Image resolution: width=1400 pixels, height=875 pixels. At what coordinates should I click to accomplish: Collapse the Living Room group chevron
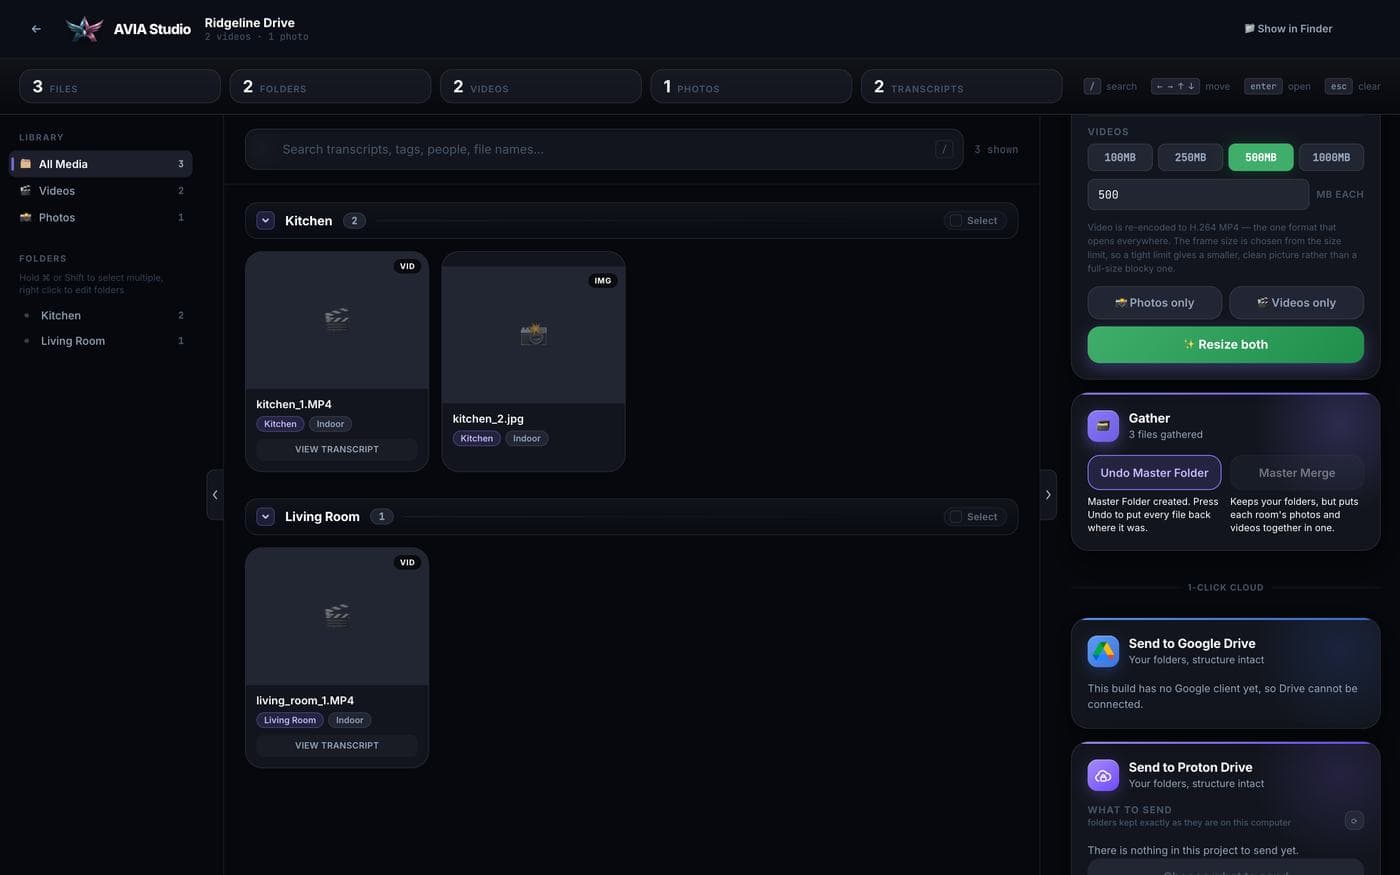[x=266, y=517]
